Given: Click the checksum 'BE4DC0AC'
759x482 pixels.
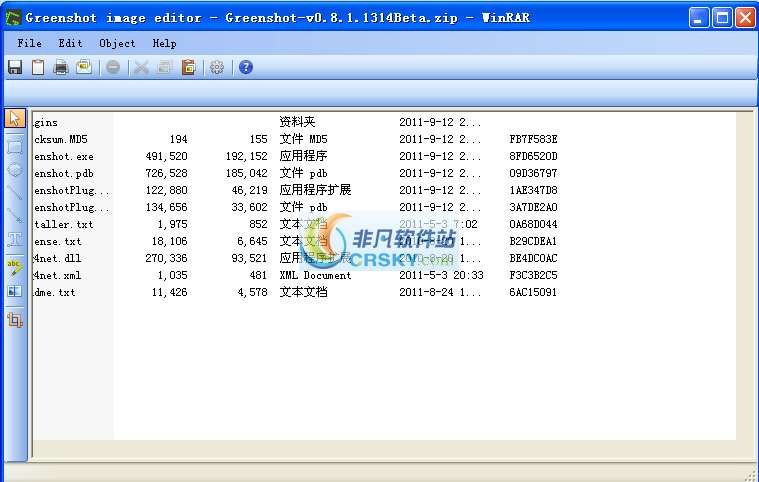Looking at the screenshot, I should [x=533, y=258].
